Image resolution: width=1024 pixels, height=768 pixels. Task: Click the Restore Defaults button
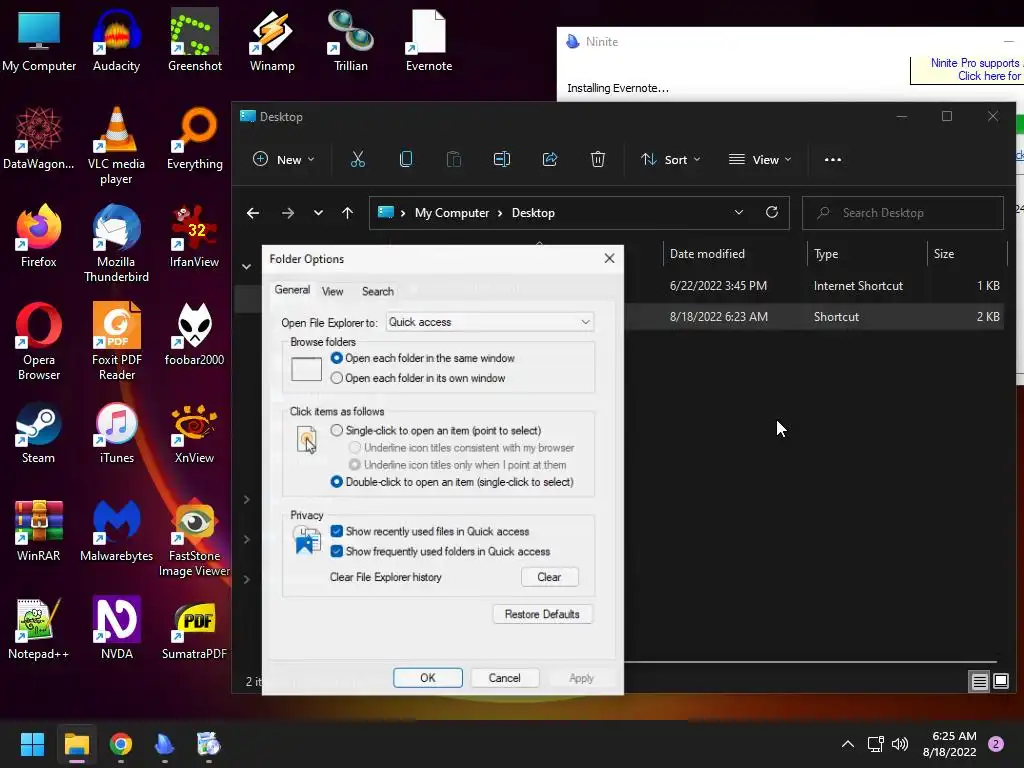click(542, 614)
